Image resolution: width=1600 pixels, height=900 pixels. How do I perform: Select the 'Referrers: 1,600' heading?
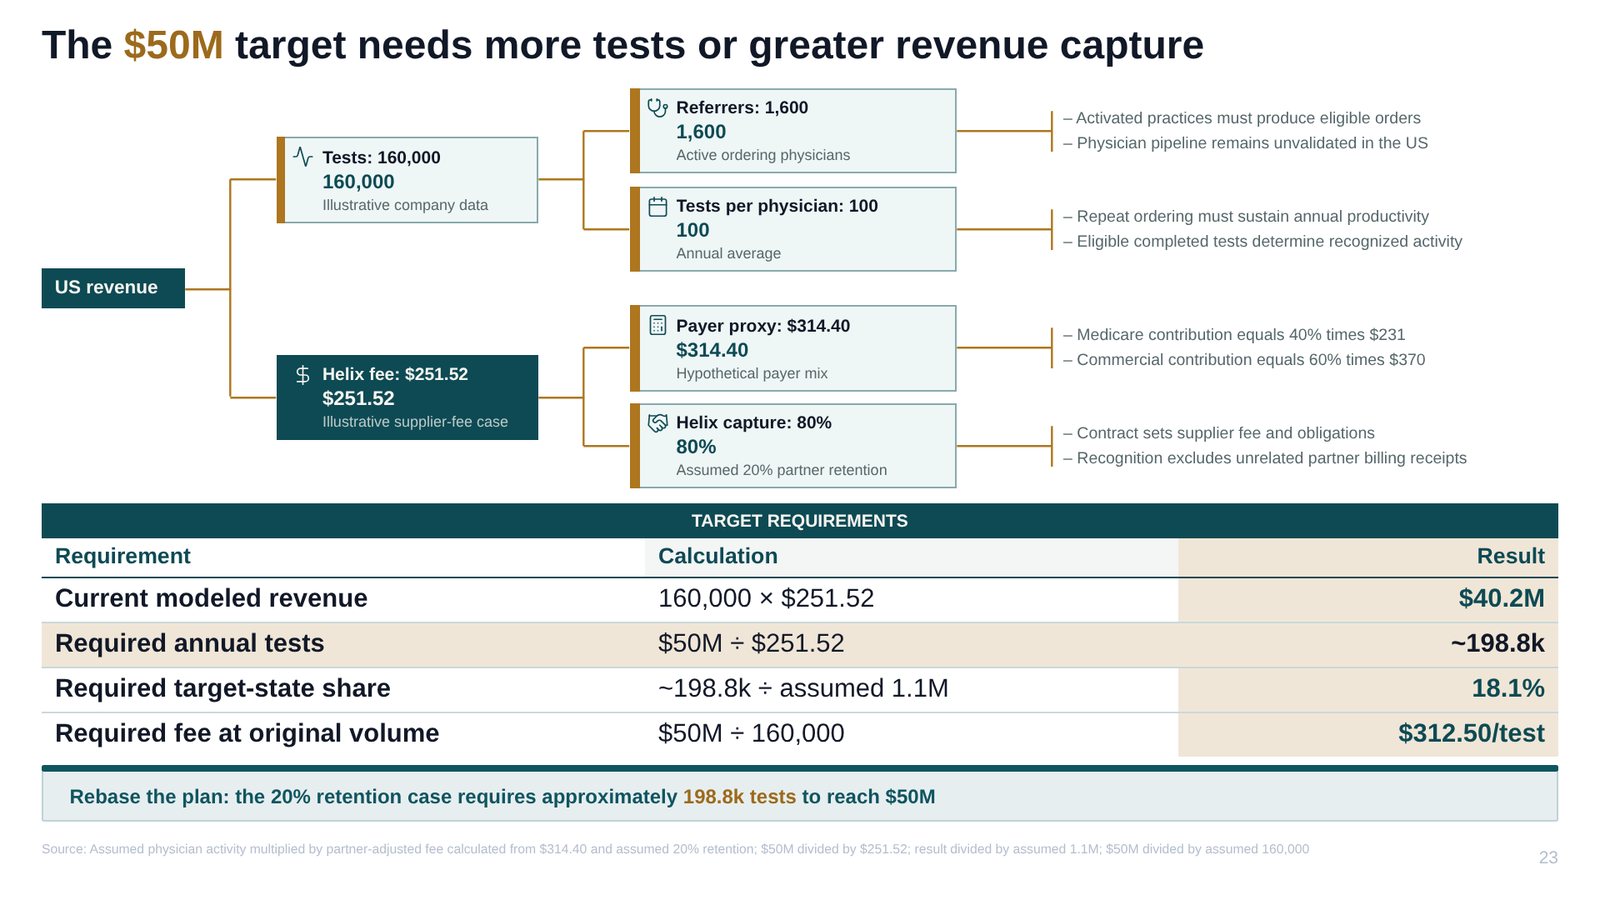(x=742, y=107)
